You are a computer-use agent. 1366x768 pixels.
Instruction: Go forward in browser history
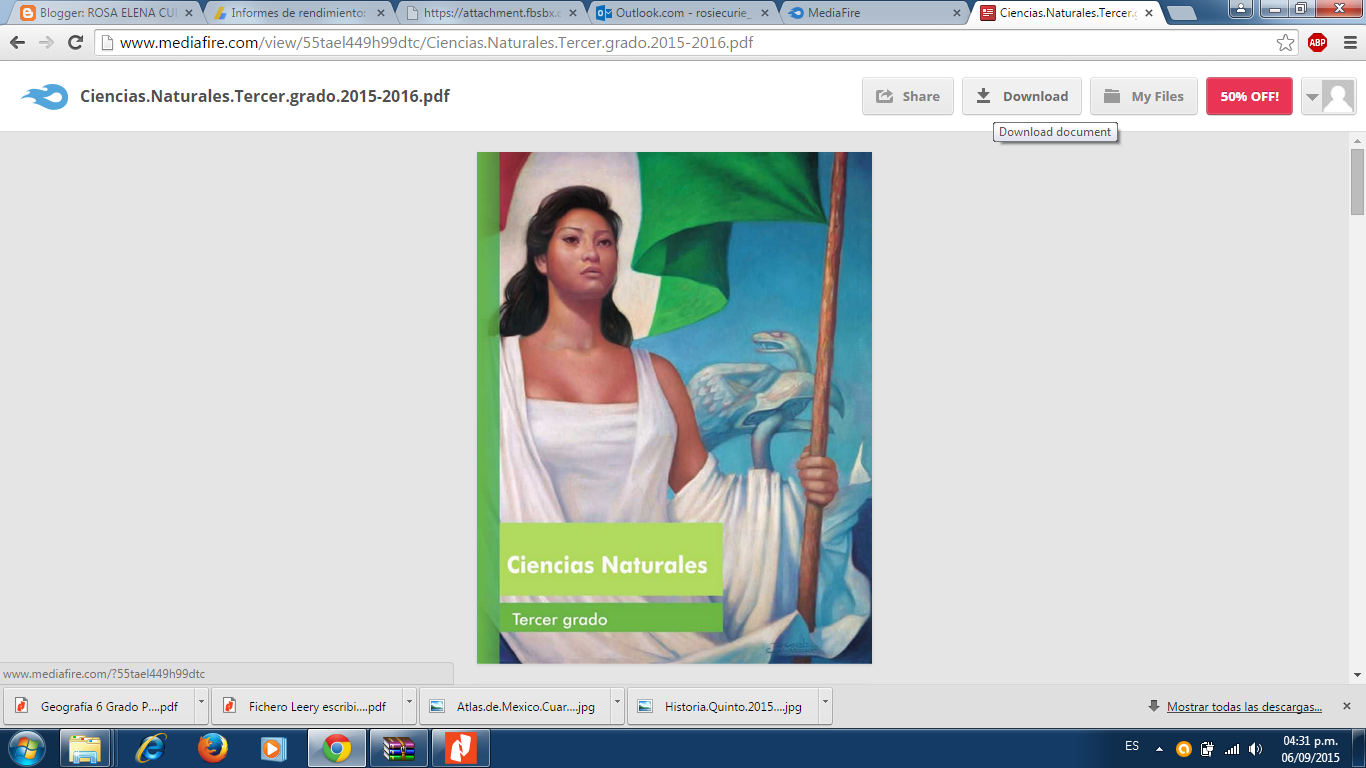pos(46,42)
